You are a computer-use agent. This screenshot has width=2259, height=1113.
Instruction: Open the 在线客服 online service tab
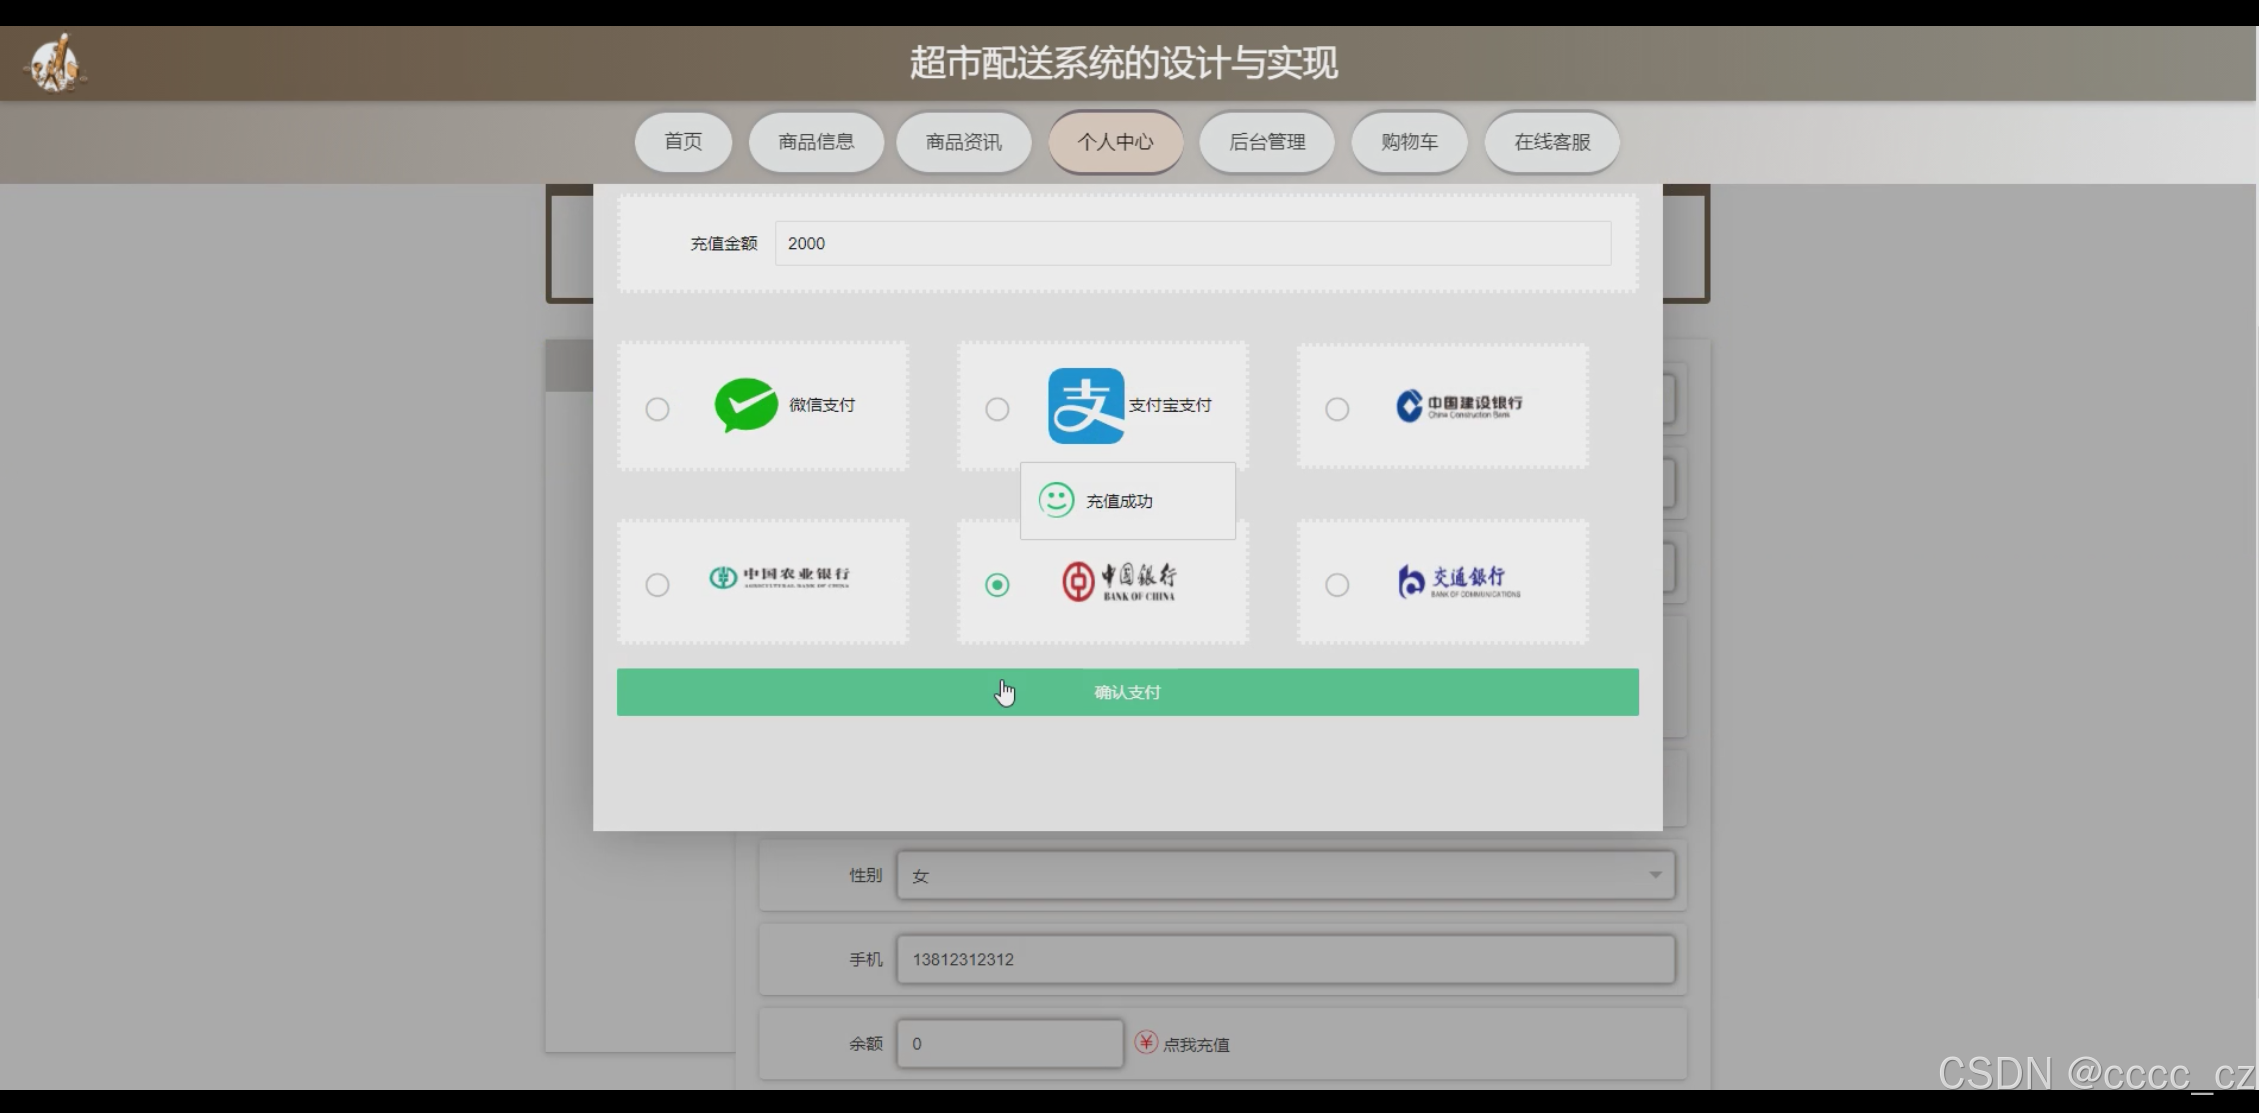[1552, 142]
